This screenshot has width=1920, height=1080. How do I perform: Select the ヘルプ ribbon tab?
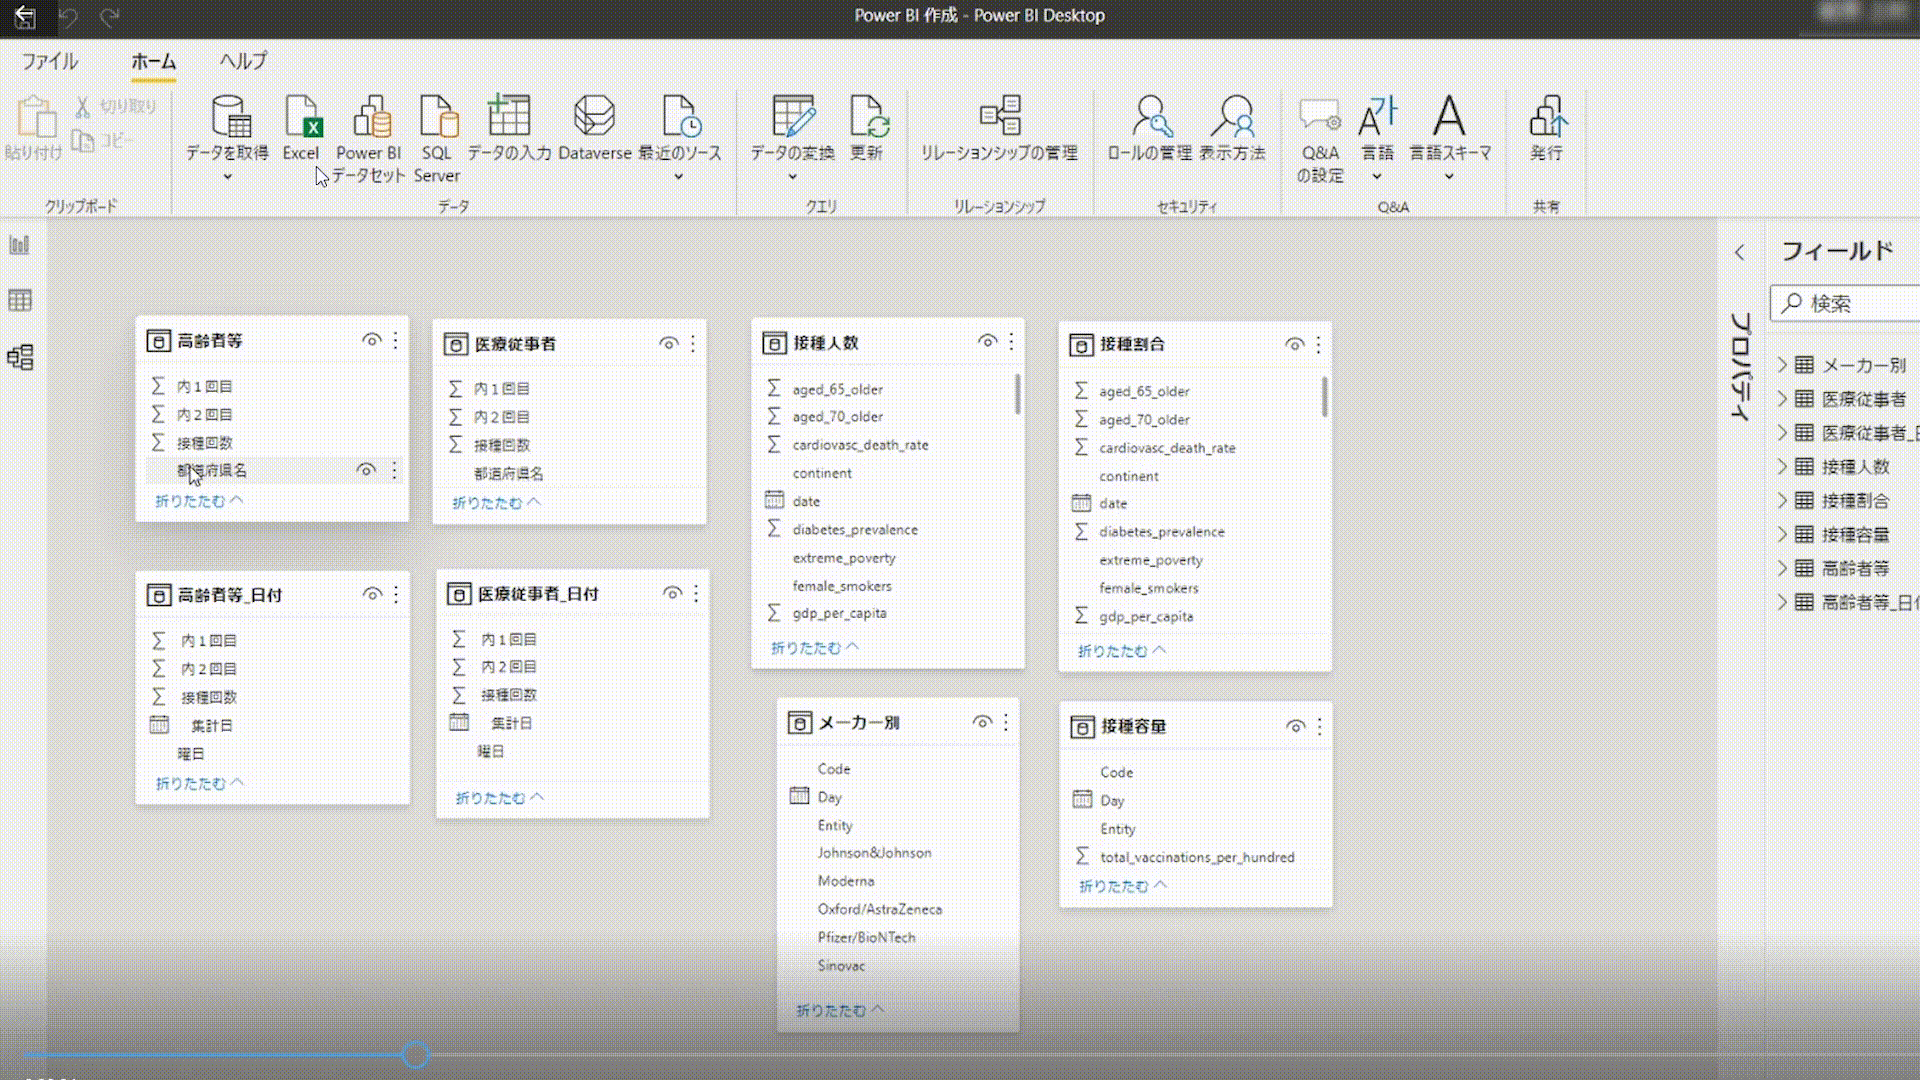click(244, 61)
